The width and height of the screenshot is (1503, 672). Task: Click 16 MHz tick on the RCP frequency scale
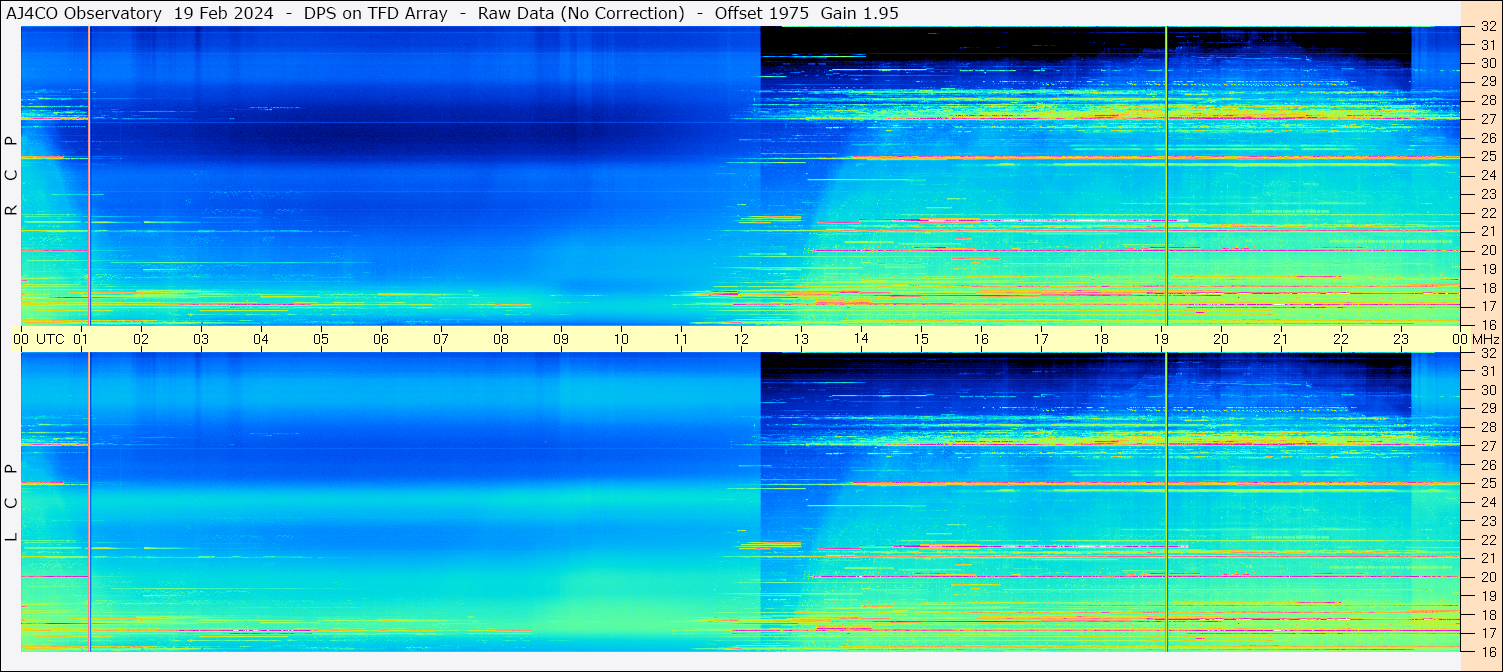pyautogui.click(x=1487, y=325)
